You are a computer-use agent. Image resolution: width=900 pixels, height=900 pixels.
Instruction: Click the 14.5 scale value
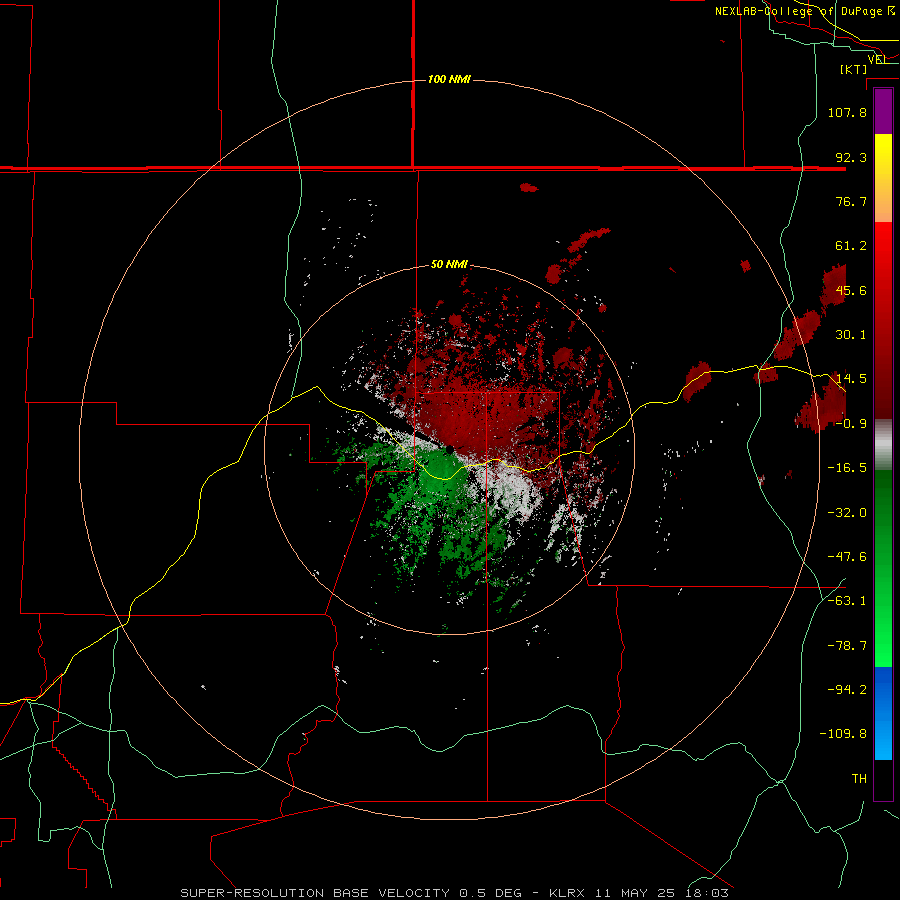pyautogui.click(x=851, y=379)
